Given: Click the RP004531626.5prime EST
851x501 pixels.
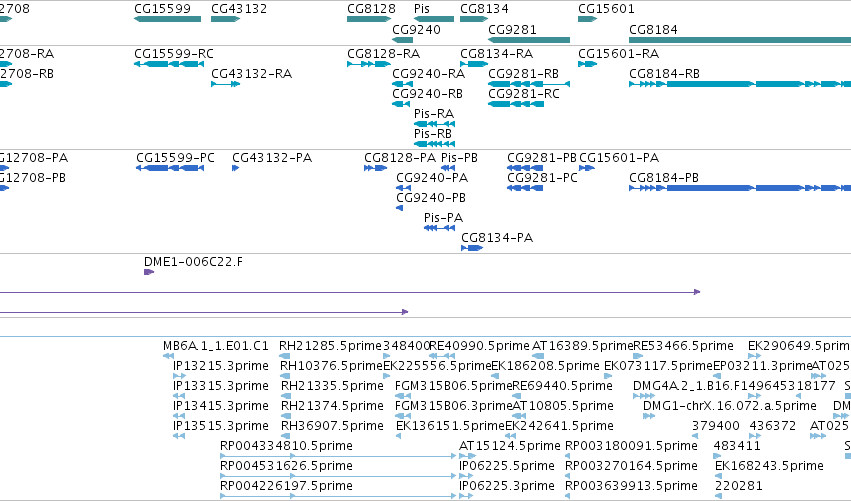Looking at the screenshot, I should [338, 477].
